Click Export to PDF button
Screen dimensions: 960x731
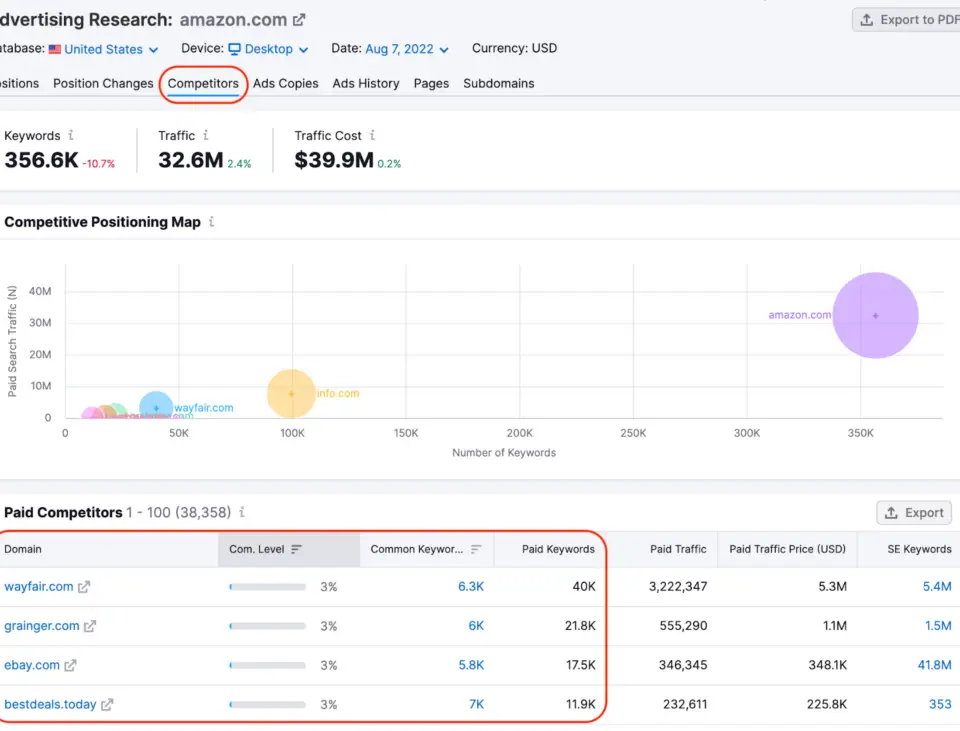point(908,20)
